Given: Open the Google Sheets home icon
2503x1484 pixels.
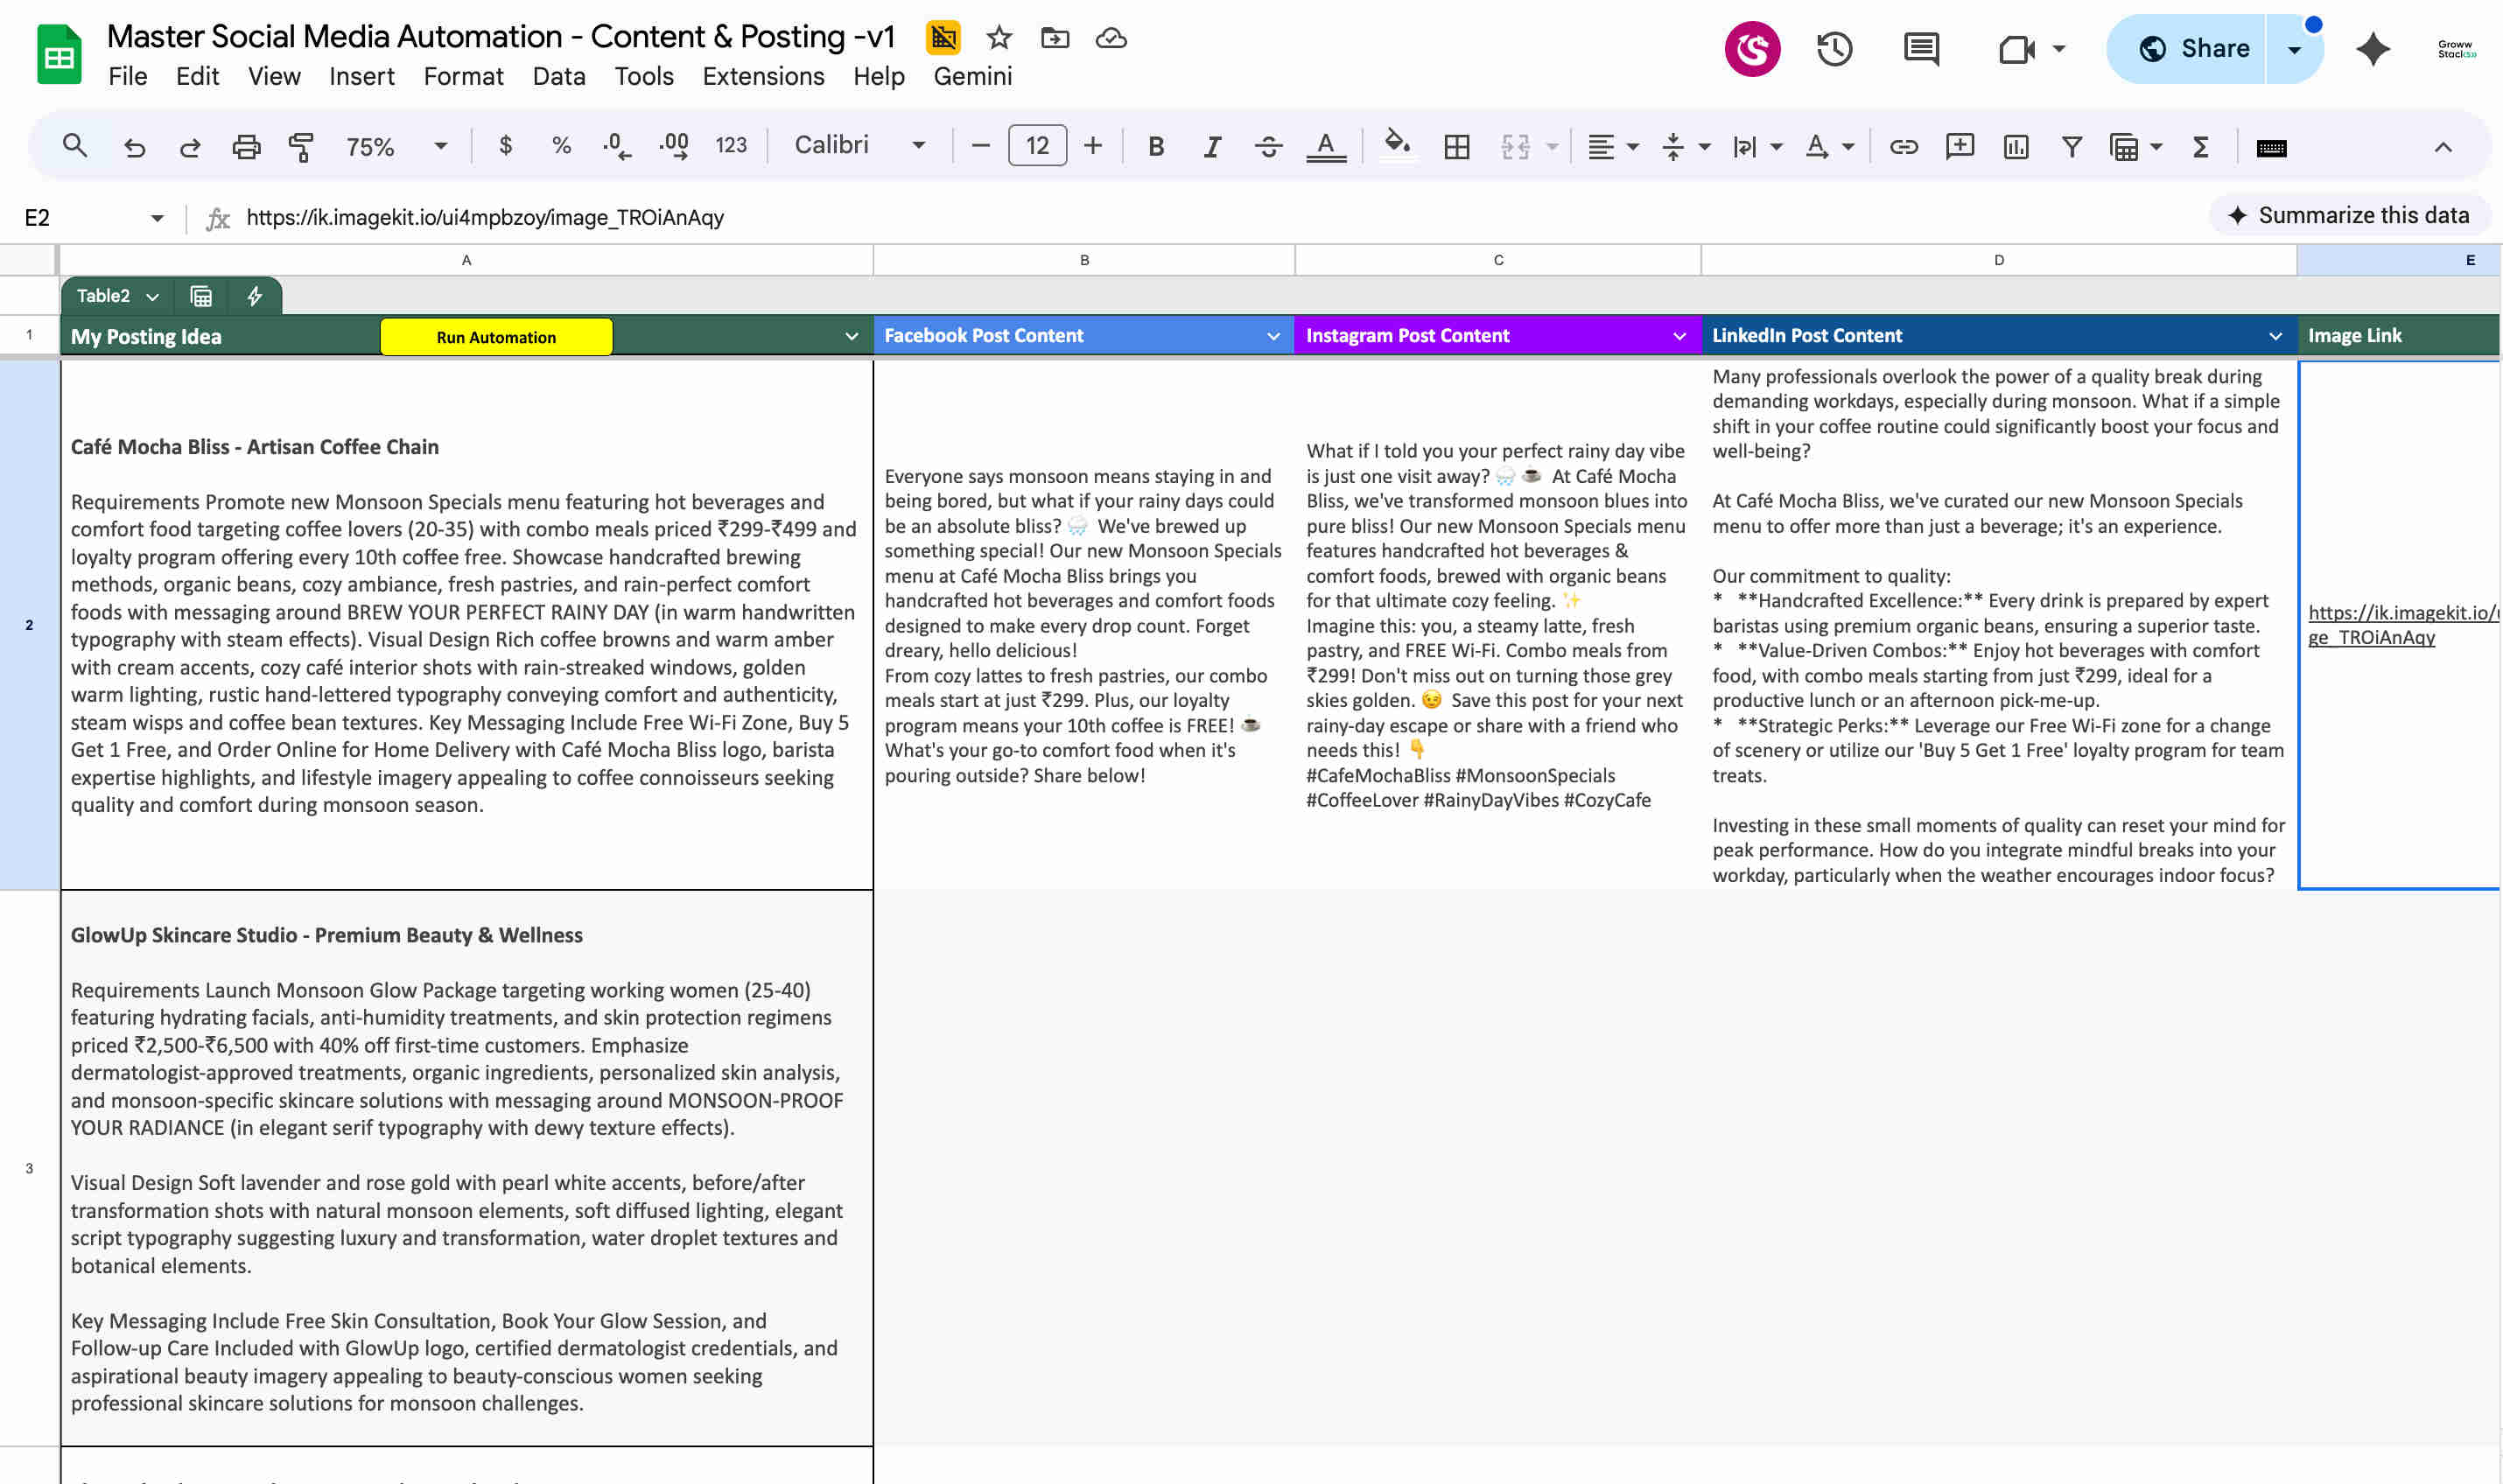Looking at the screenshot, I should 59,55.
